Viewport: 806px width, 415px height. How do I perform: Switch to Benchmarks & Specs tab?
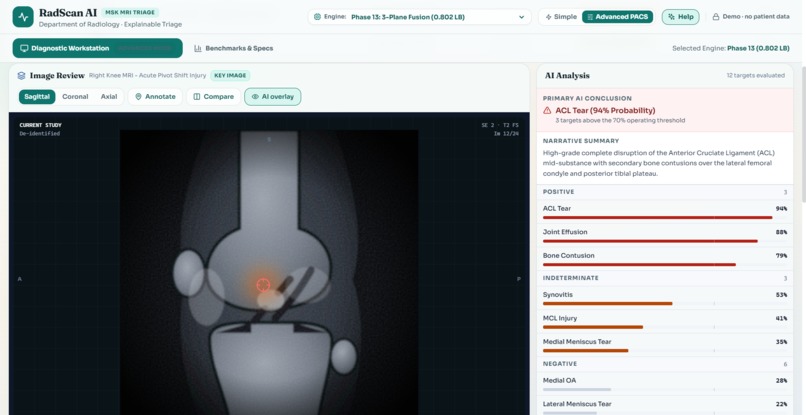point(233,48)
